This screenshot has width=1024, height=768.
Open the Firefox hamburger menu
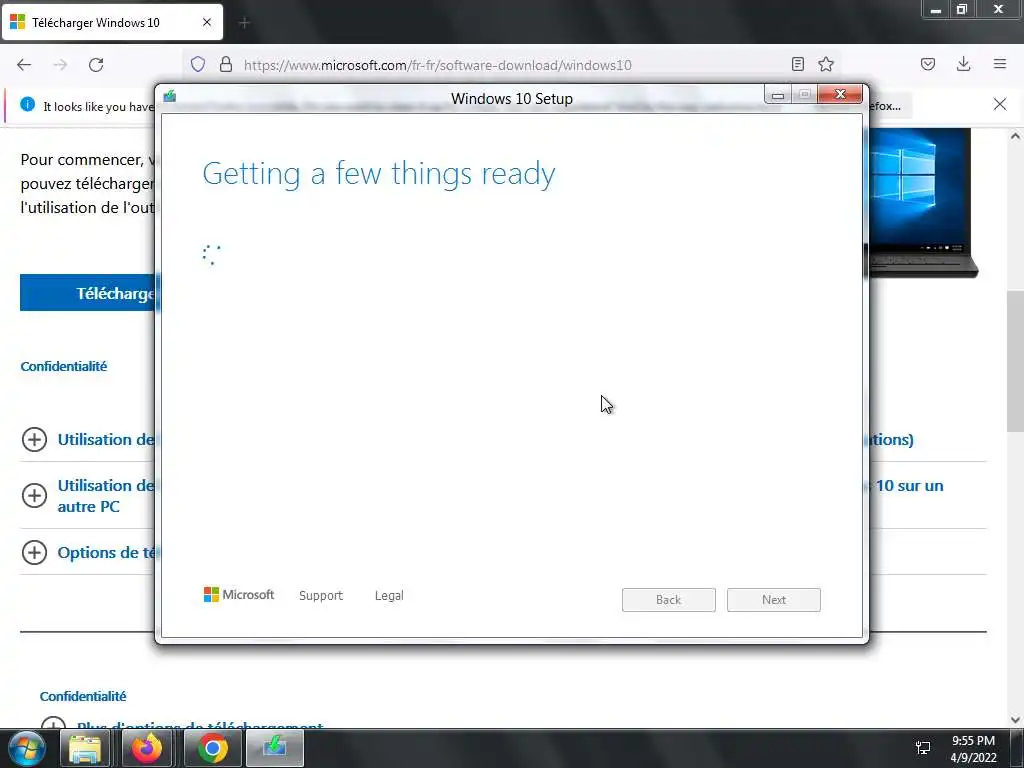pos(1000,64)
